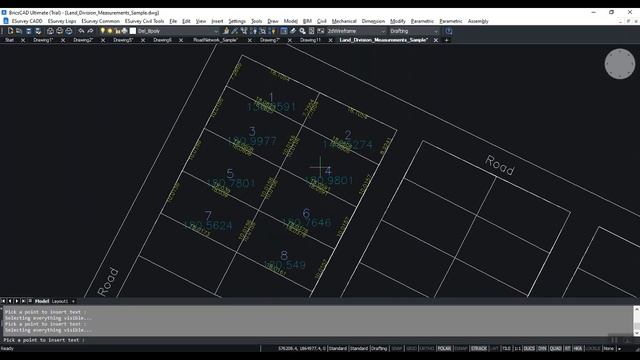Open the Drafting workspace dropdown
640x360 pixels.
tap(414, 31)
